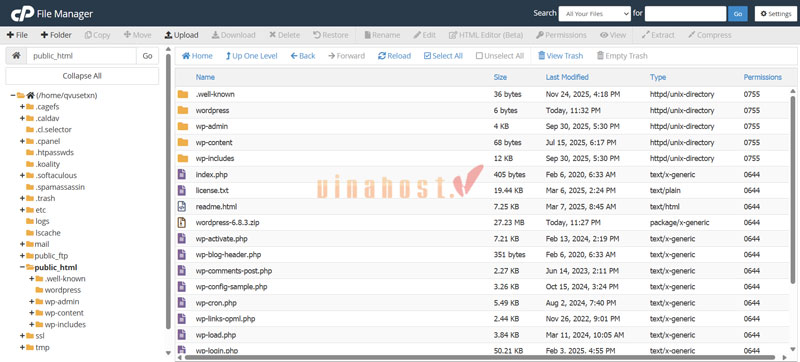The width and height of the screenshot is (800, 362).
Task: Click the wp-cron.php file icon
Action: pos(182,302)
